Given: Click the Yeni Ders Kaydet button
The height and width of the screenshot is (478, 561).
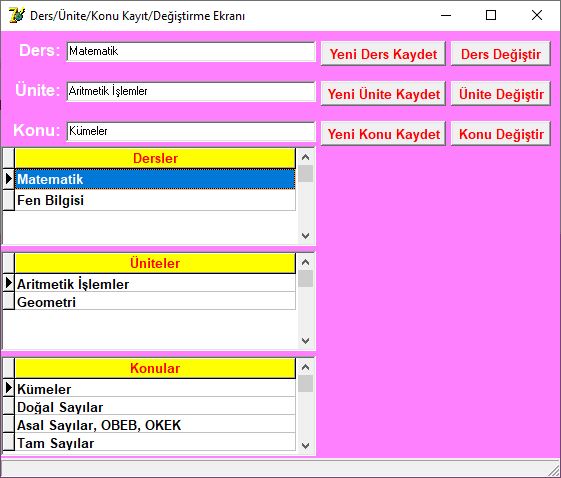Looking at the screenshot, I should [383, 54].
